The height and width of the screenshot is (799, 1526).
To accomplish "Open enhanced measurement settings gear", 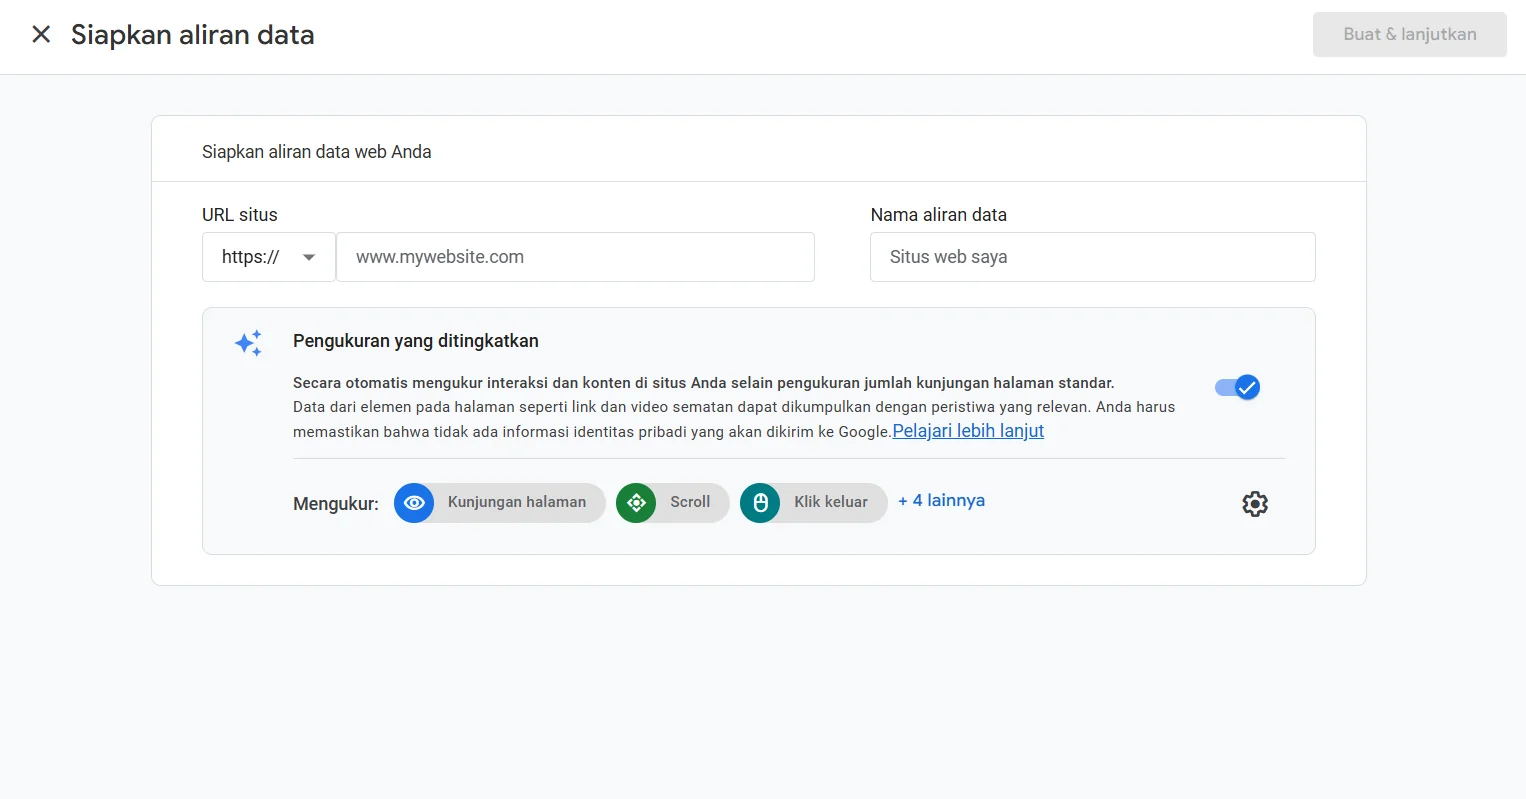I will point(1255,504).
